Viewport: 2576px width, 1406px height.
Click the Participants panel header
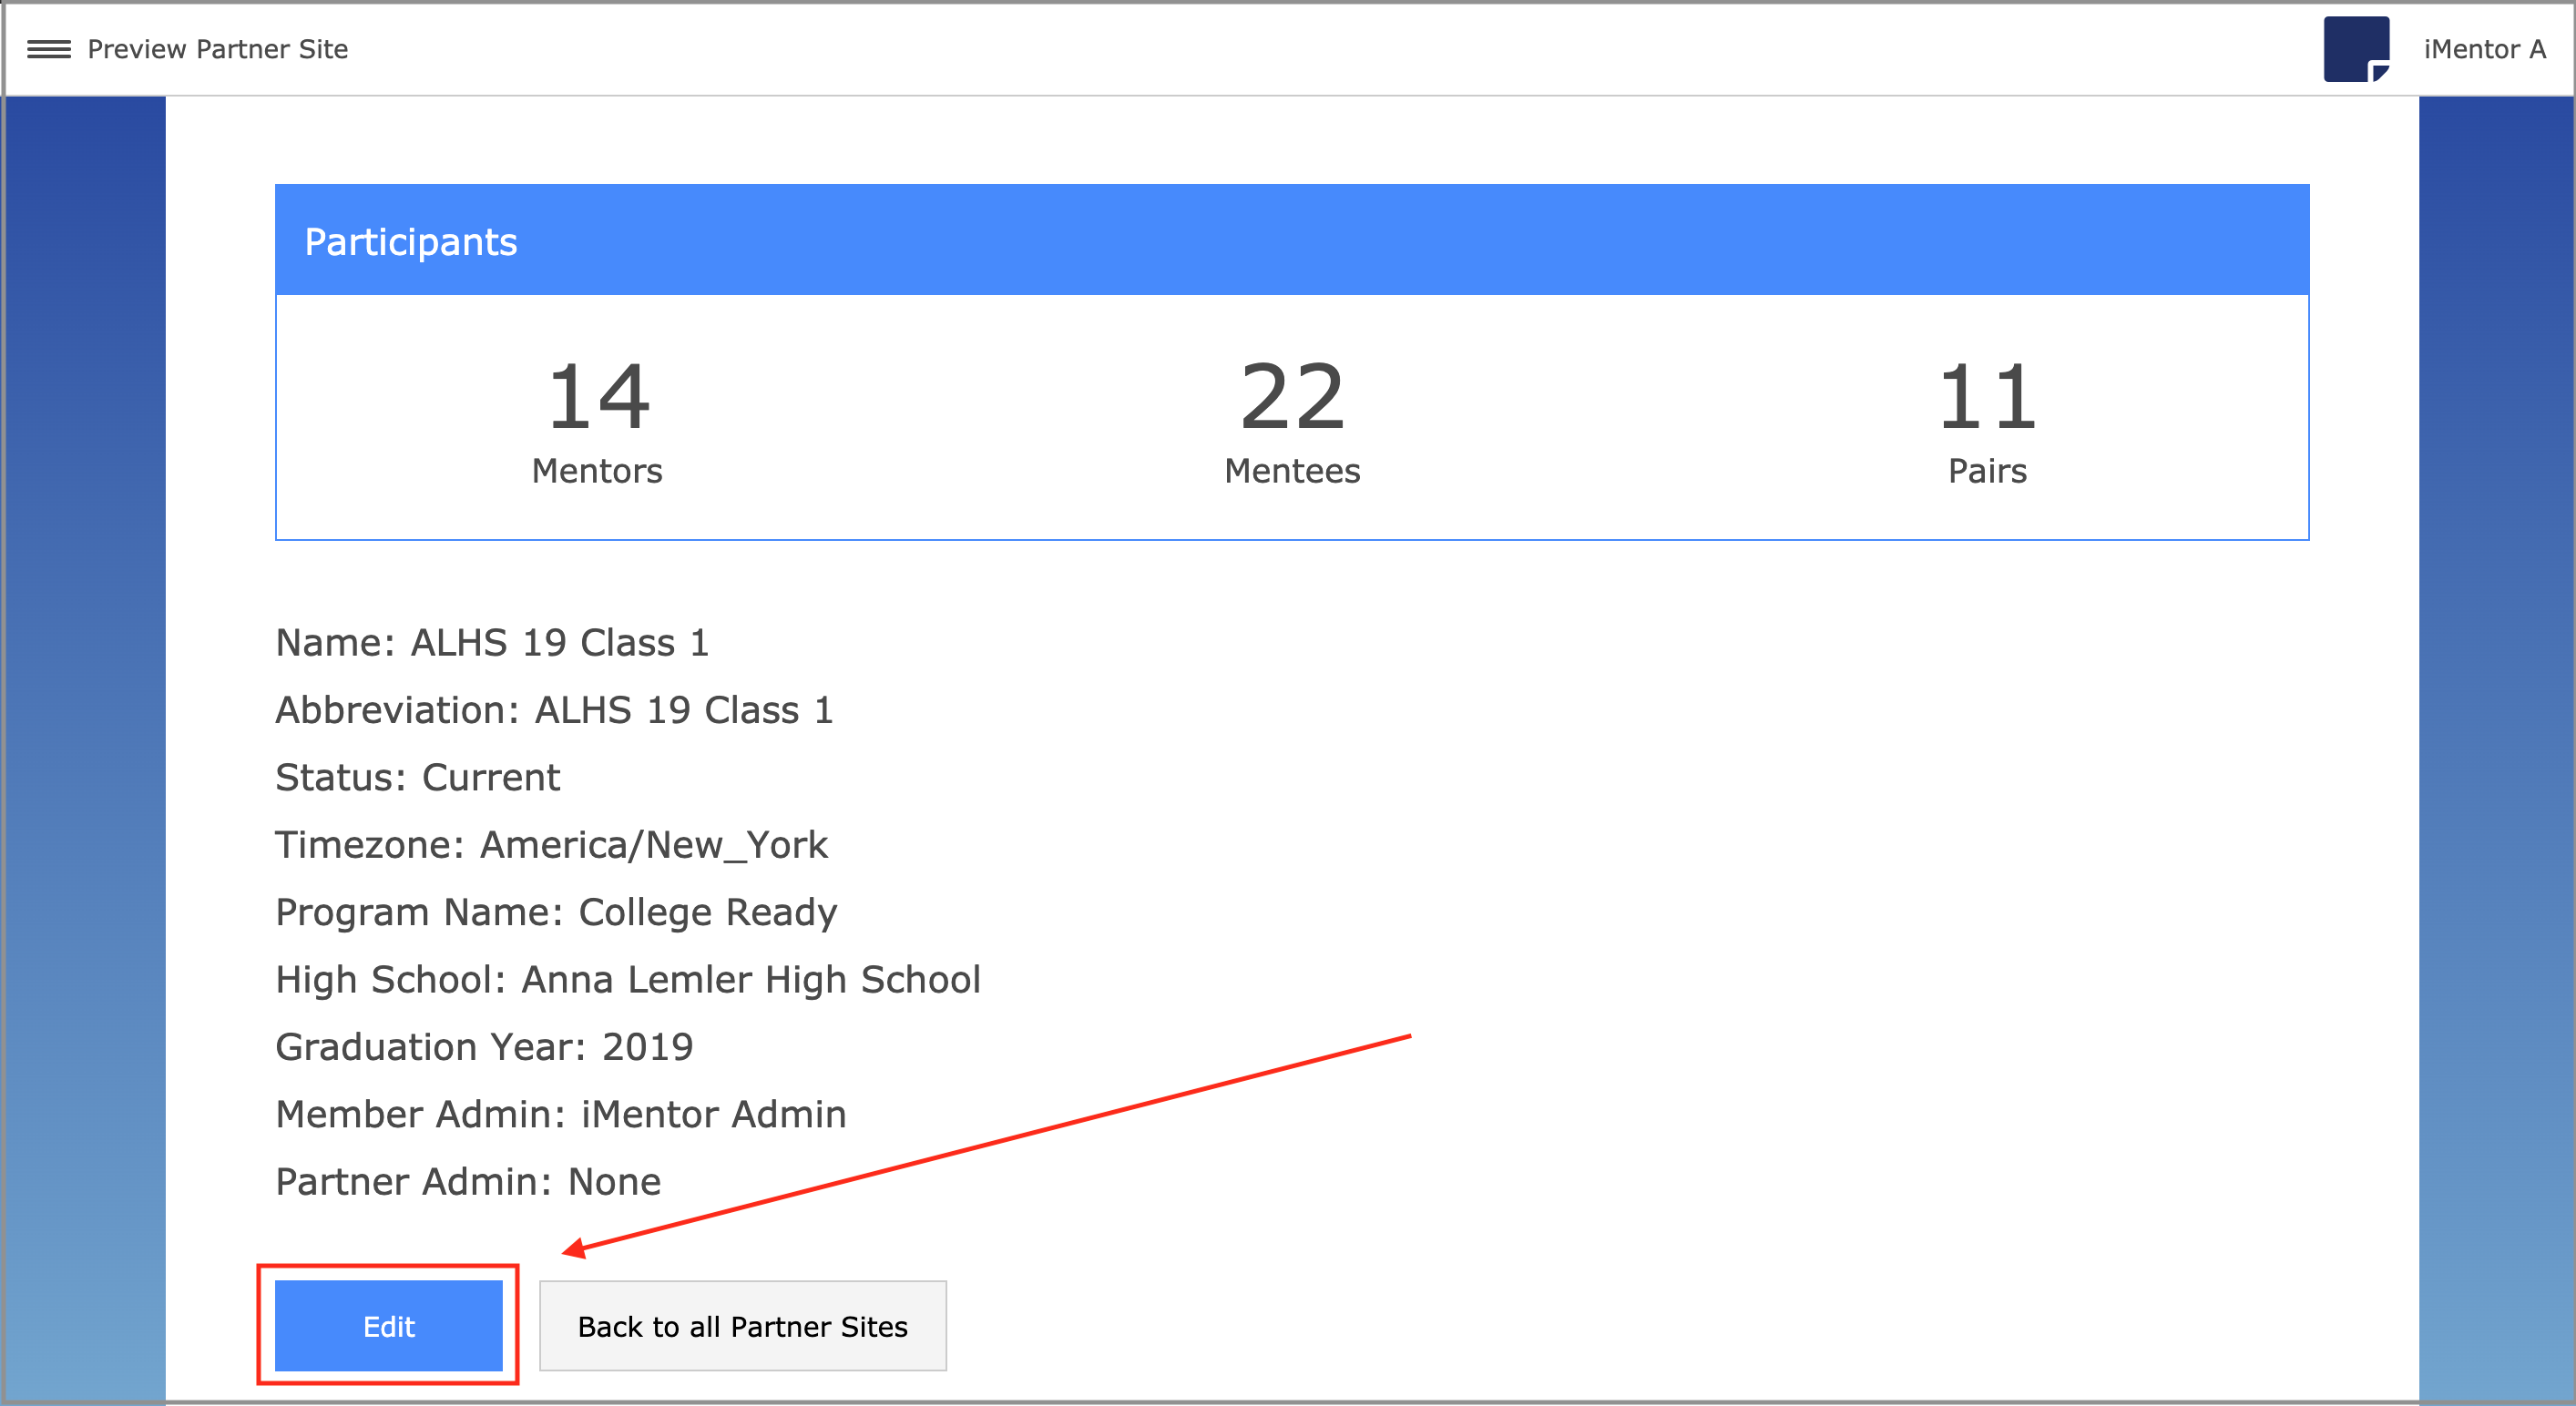click(x=1292, y=240)
